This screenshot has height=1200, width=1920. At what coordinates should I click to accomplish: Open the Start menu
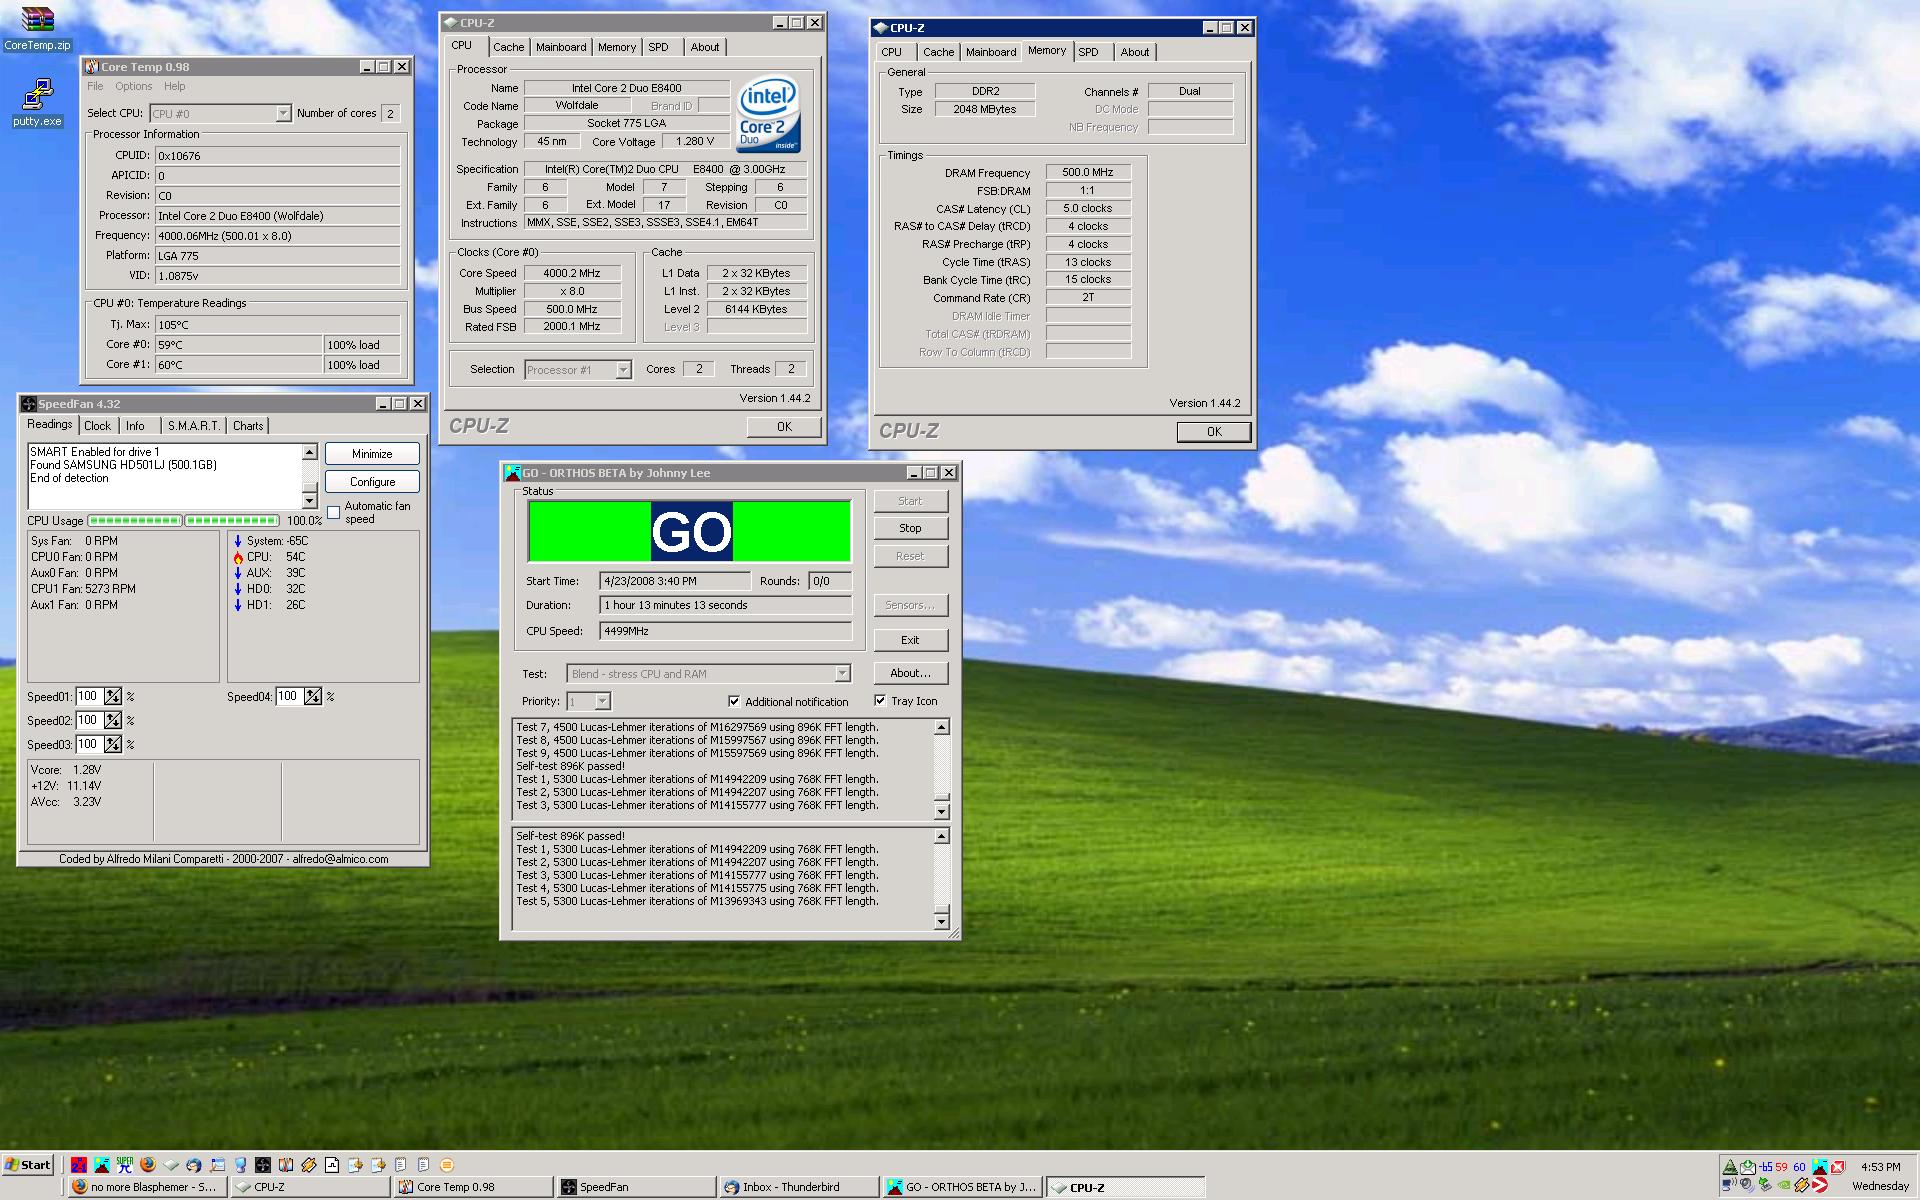(x=28, y=1165)
